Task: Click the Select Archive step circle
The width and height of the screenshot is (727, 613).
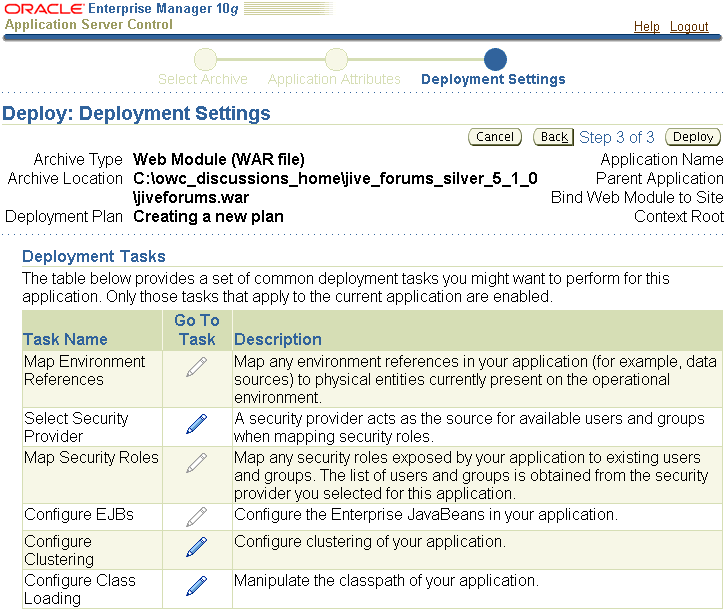Action: pos(205,59)
